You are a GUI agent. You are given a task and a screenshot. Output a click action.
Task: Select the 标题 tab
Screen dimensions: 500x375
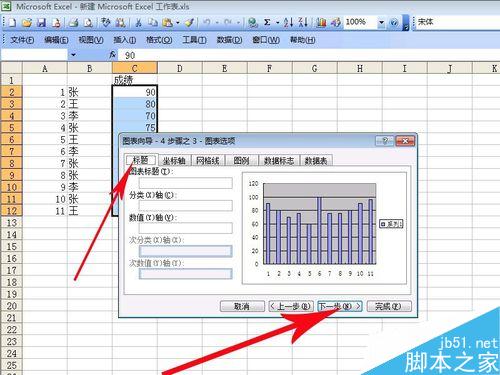(x=141, y=160)
